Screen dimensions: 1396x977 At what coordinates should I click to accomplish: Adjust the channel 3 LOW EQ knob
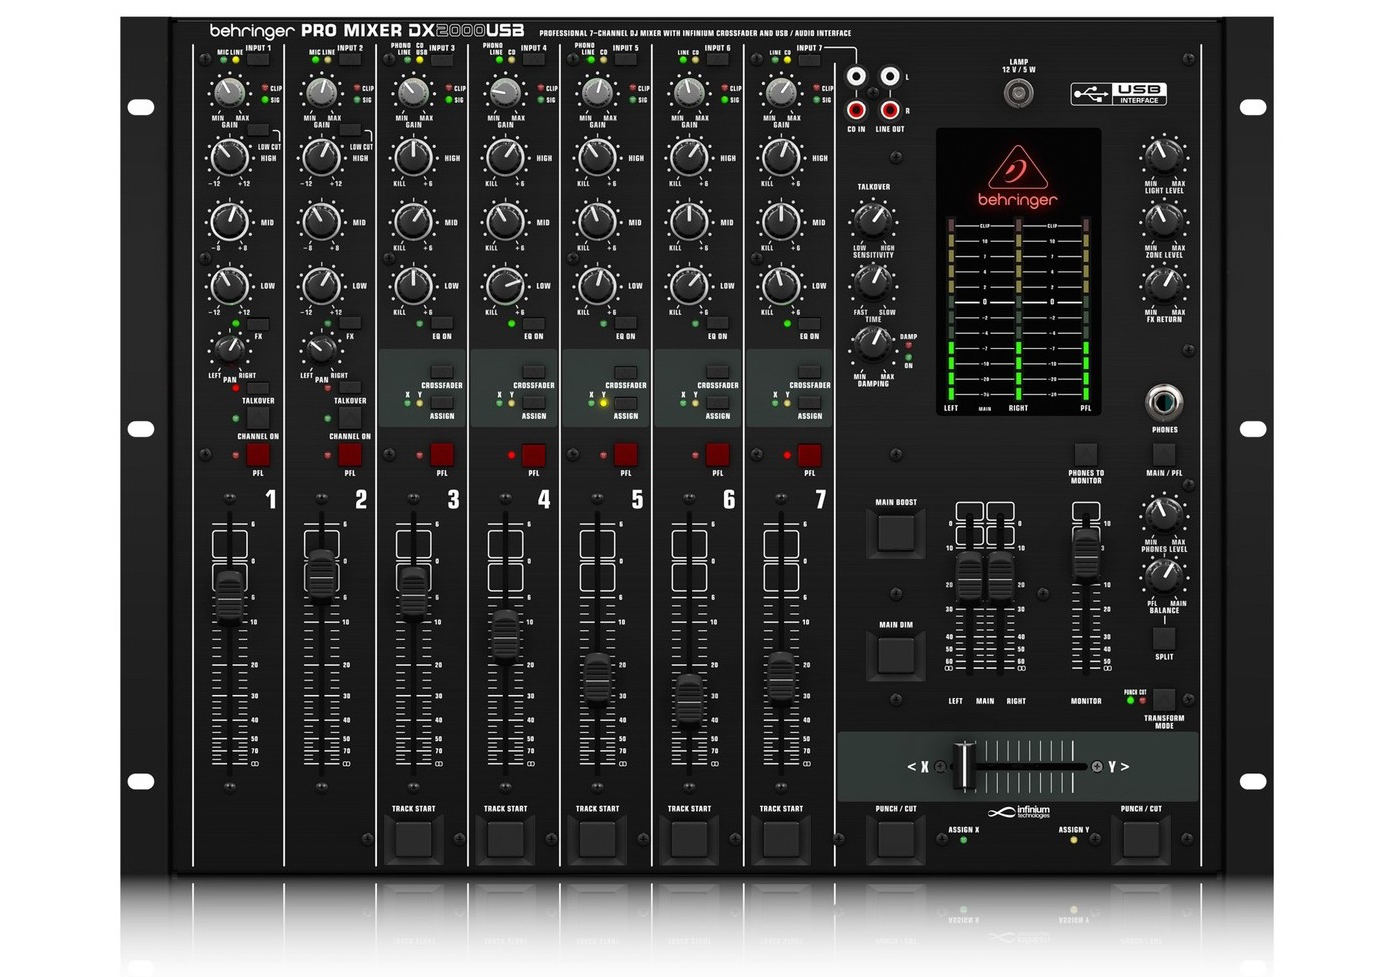tap(413, 286)
